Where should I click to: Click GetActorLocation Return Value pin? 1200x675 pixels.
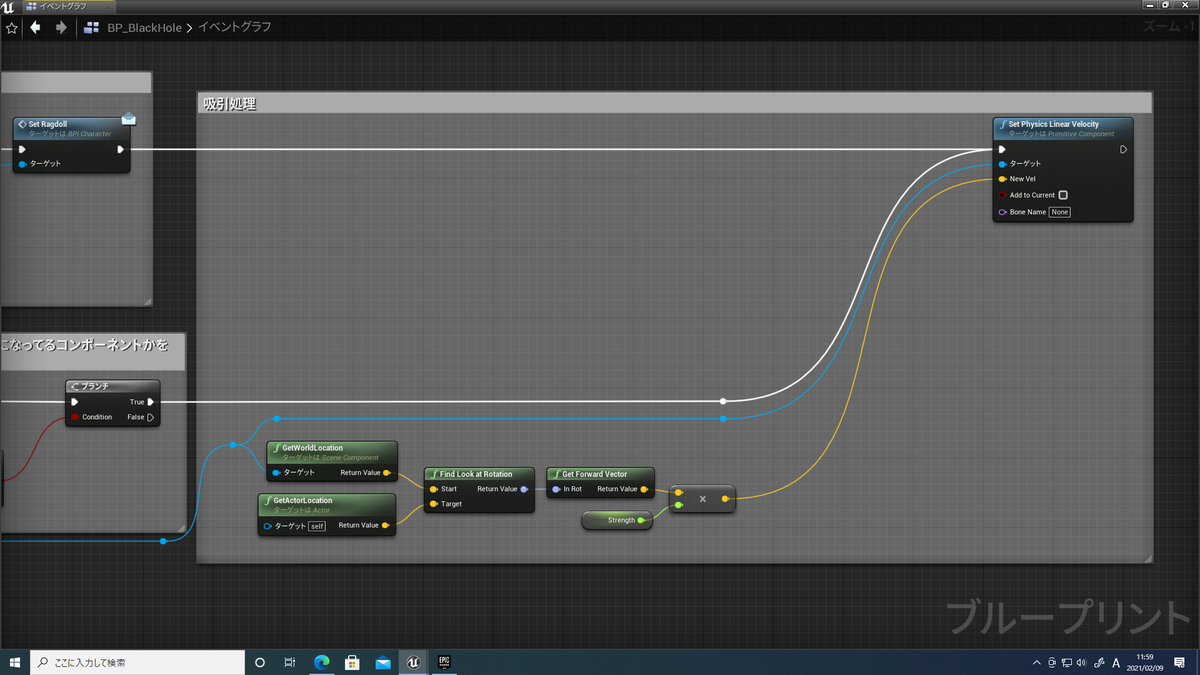click(385, 525)
